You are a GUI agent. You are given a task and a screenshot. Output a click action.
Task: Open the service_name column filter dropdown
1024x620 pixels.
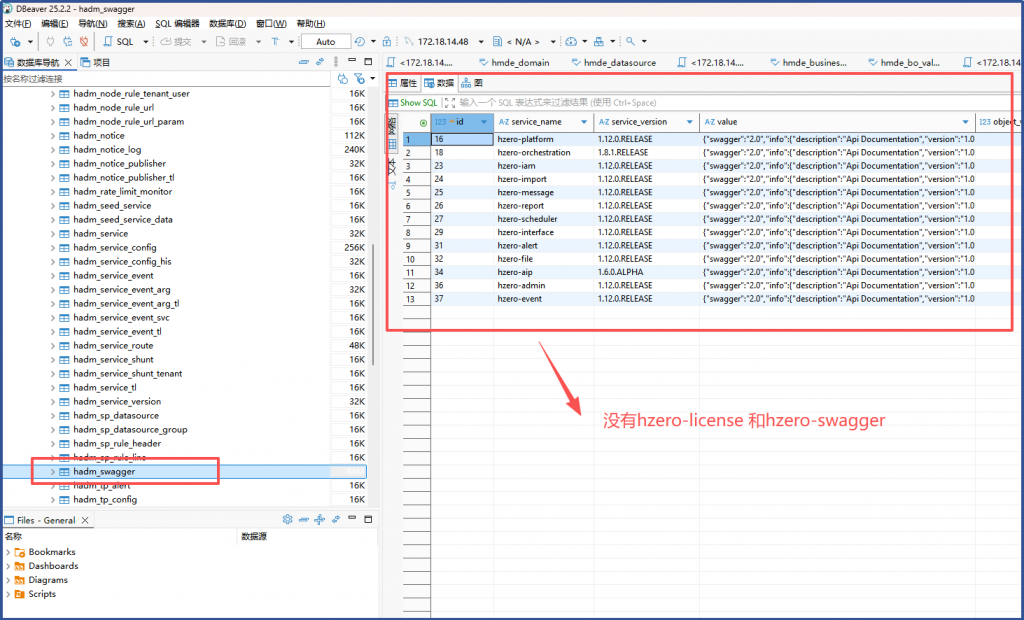pos(584,122)
